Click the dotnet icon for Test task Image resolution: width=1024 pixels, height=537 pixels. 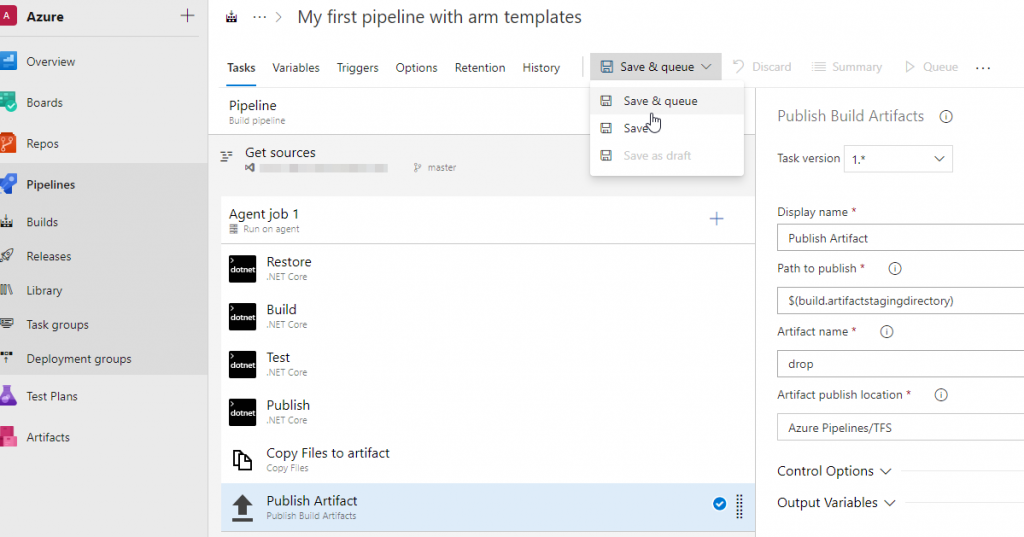tap(242, 365)
